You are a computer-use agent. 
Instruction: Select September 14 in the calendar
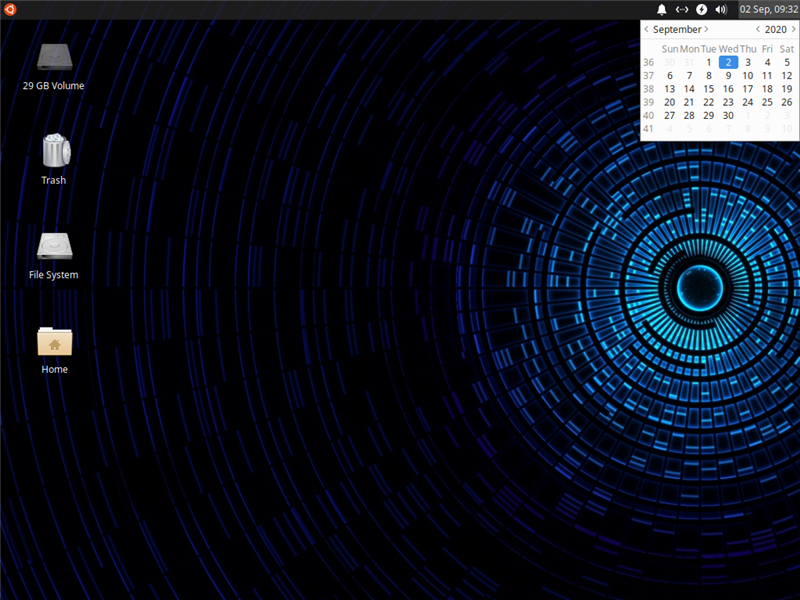(x=689, y=89)
